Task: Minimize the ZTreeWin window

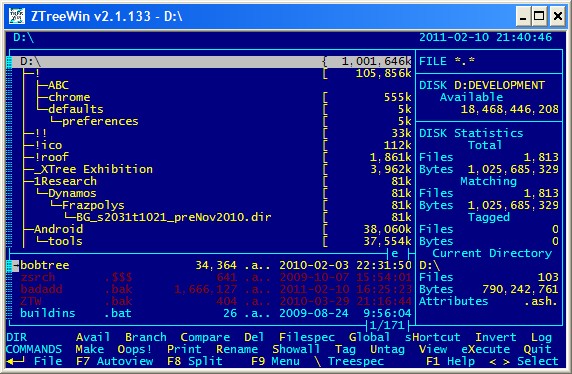Action: [523, 16]
